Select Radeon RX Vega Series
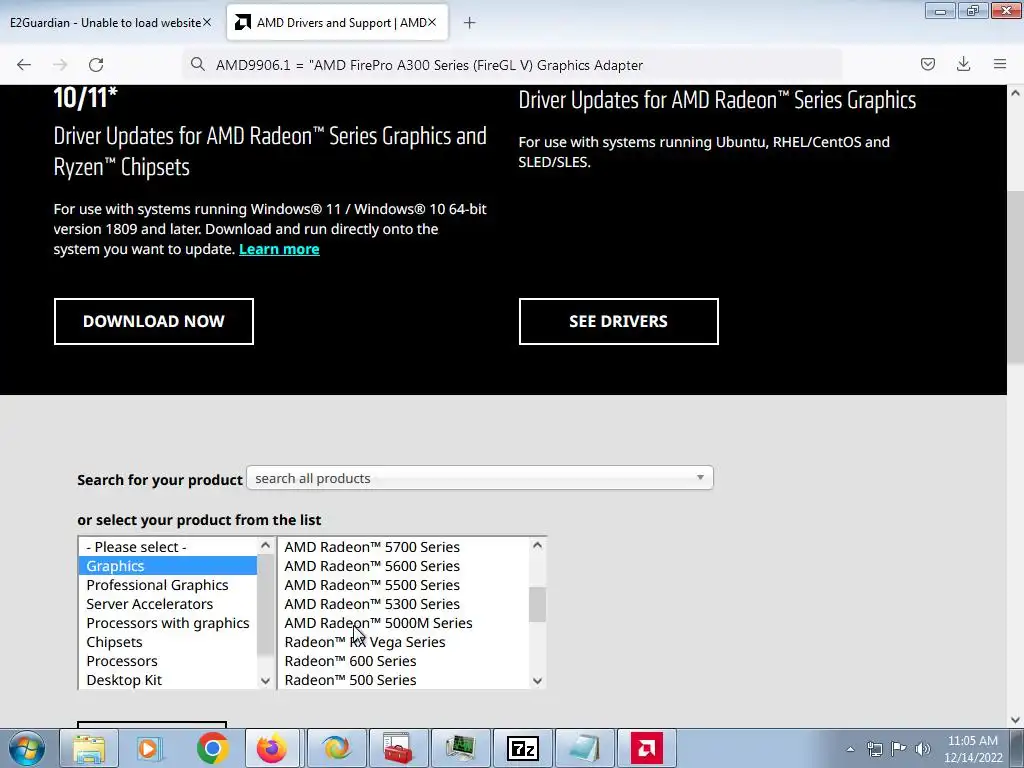1024x768 pixels. pyautogui.click(x=404, y=641)
